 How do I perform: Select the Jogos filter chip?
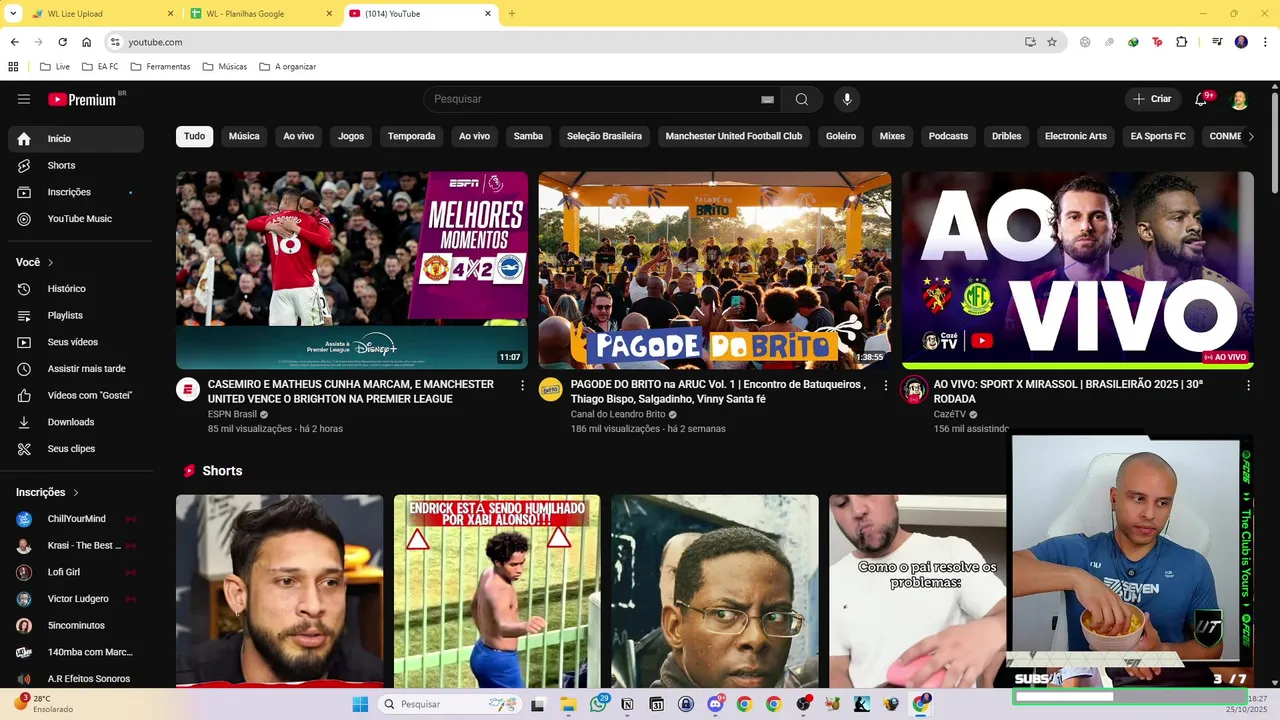[x=351, y=136]
